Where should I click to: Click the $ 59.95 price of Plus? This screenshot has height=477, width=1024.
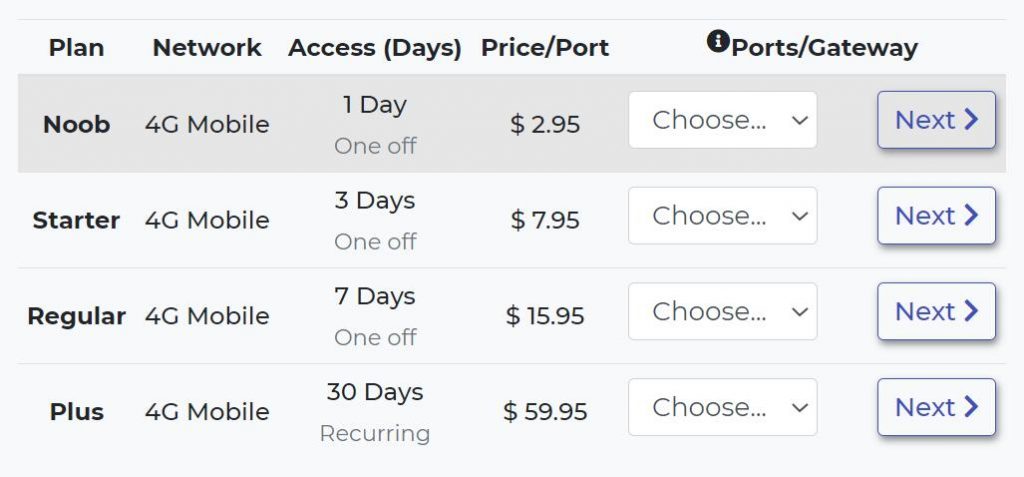coord(545,412)
